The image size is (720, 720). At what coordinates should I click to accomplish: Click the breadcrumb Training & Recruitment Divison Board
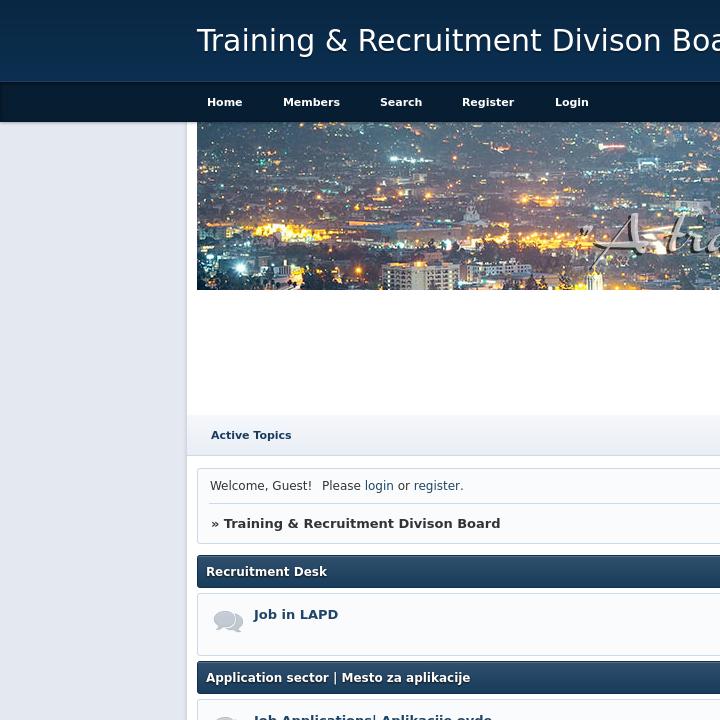click(x=361, y=523)
